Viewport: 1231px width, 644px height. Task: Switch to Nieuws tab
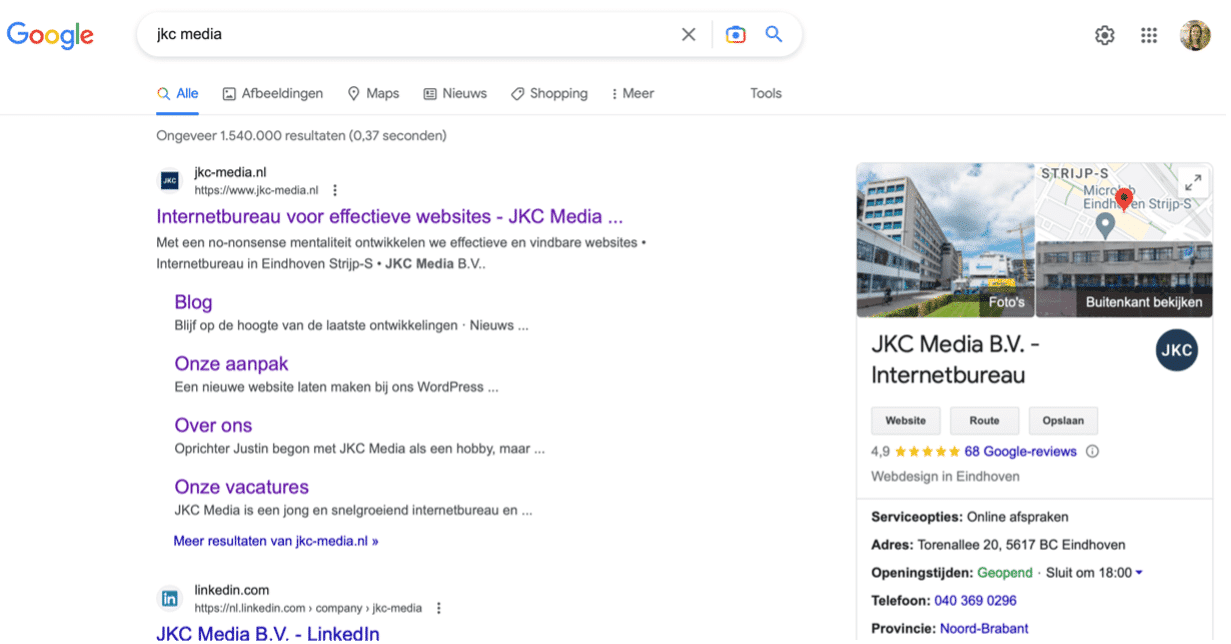455,94
